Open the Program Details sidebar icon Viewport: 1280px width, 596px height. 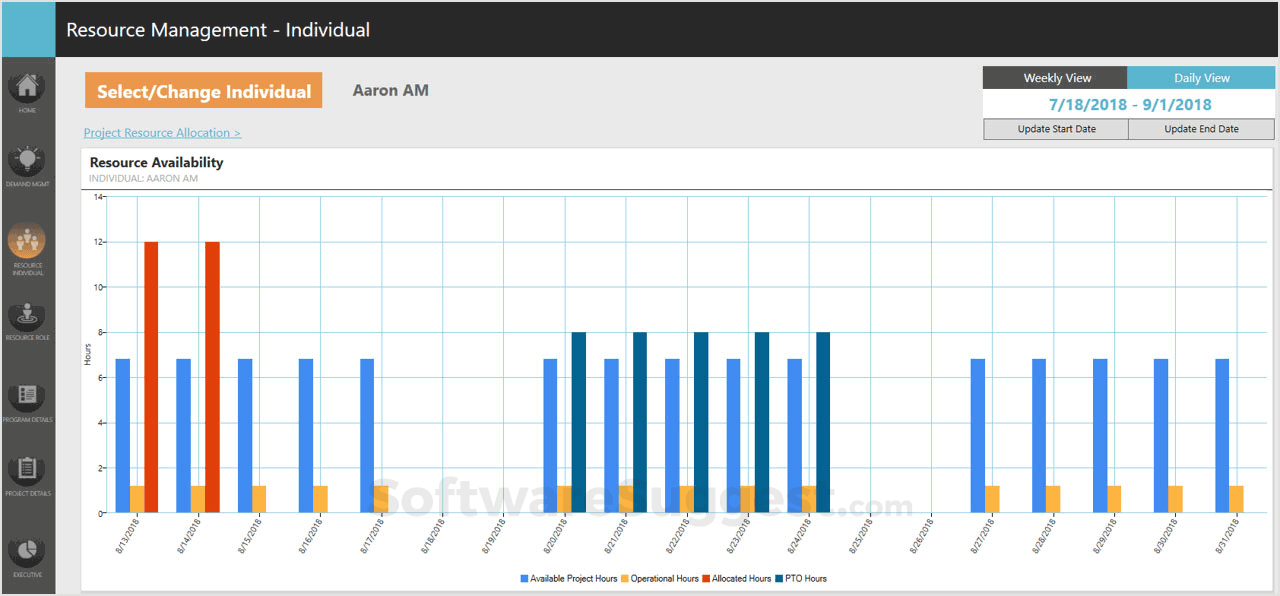point(27,396)
